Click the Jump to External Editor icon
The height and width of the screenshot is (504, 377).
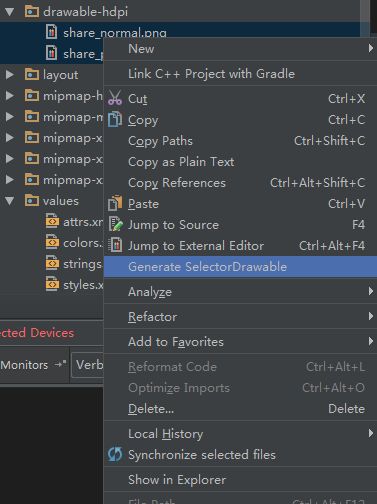click(x=116, y=245)
